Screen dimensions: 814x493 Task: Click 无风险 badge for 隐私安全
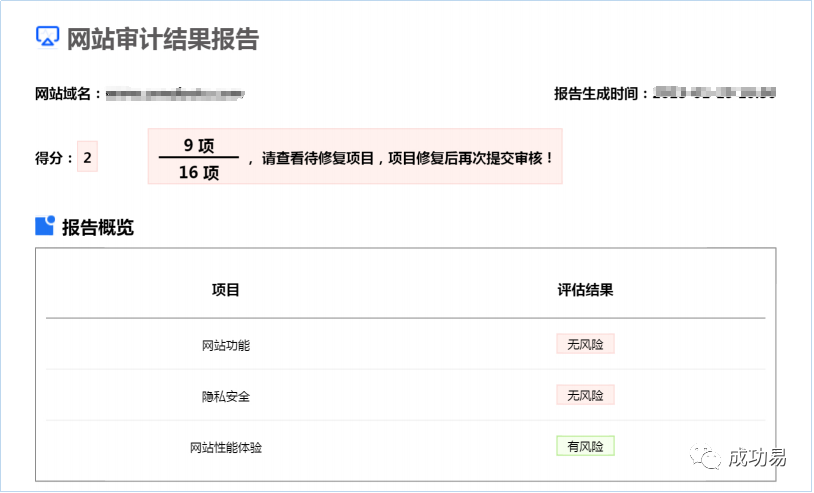coord(585,395)
